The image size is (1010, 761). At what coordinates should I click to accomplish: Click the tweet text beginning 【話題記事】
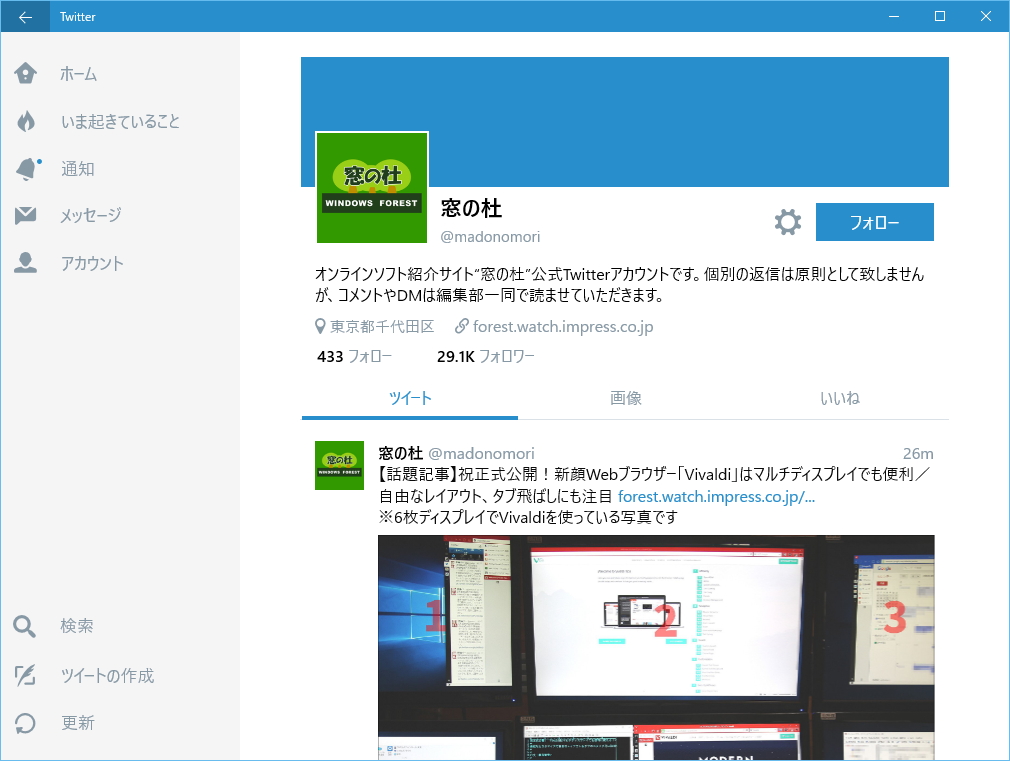click(x=654, y=485)
